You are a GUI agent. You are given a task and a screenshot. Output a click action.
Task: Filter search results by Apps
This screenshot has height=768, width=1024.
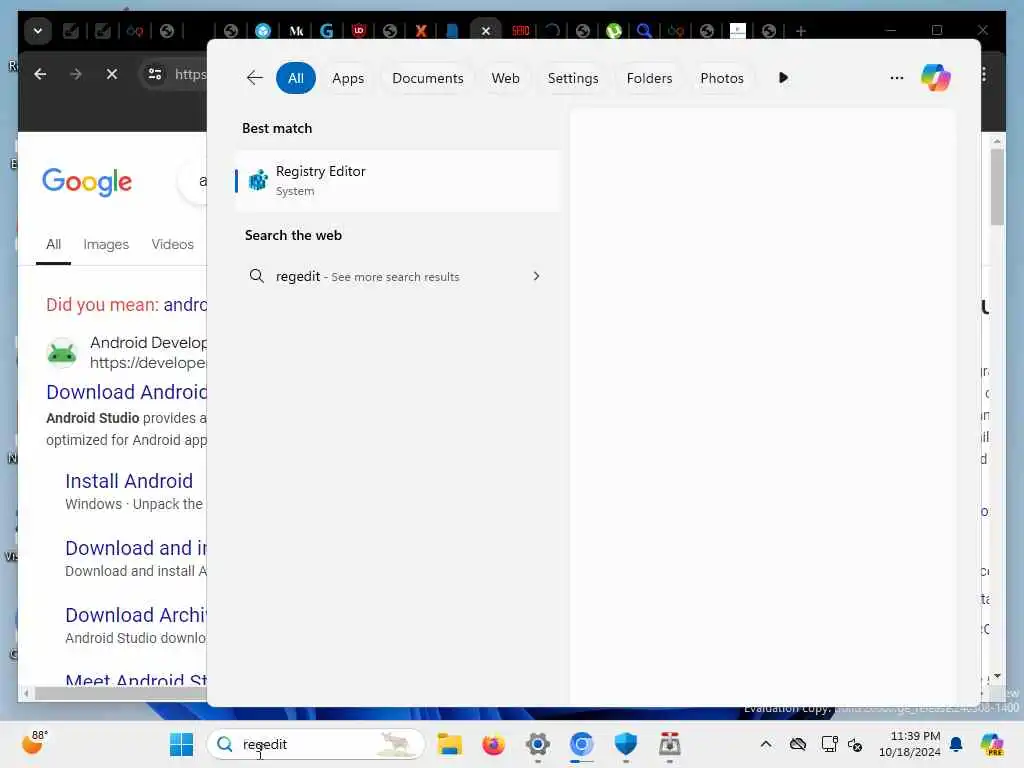coord(348,78)
